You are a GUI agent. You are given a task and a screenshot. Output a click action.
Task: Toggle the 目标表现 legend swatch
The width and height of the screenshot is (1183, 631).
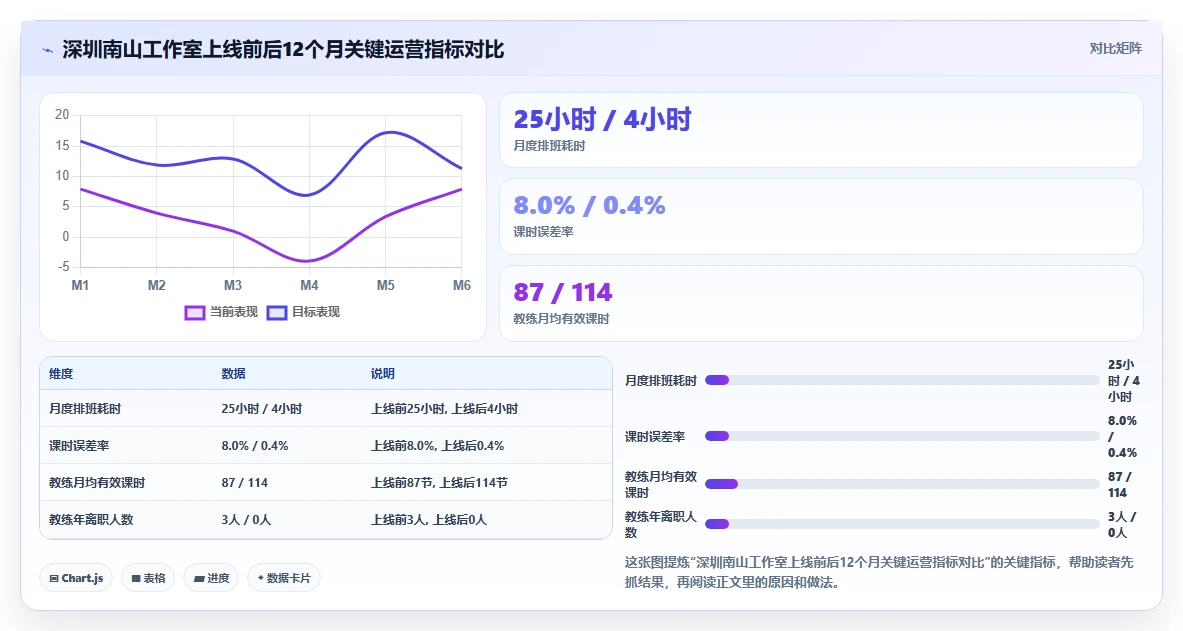277,312
